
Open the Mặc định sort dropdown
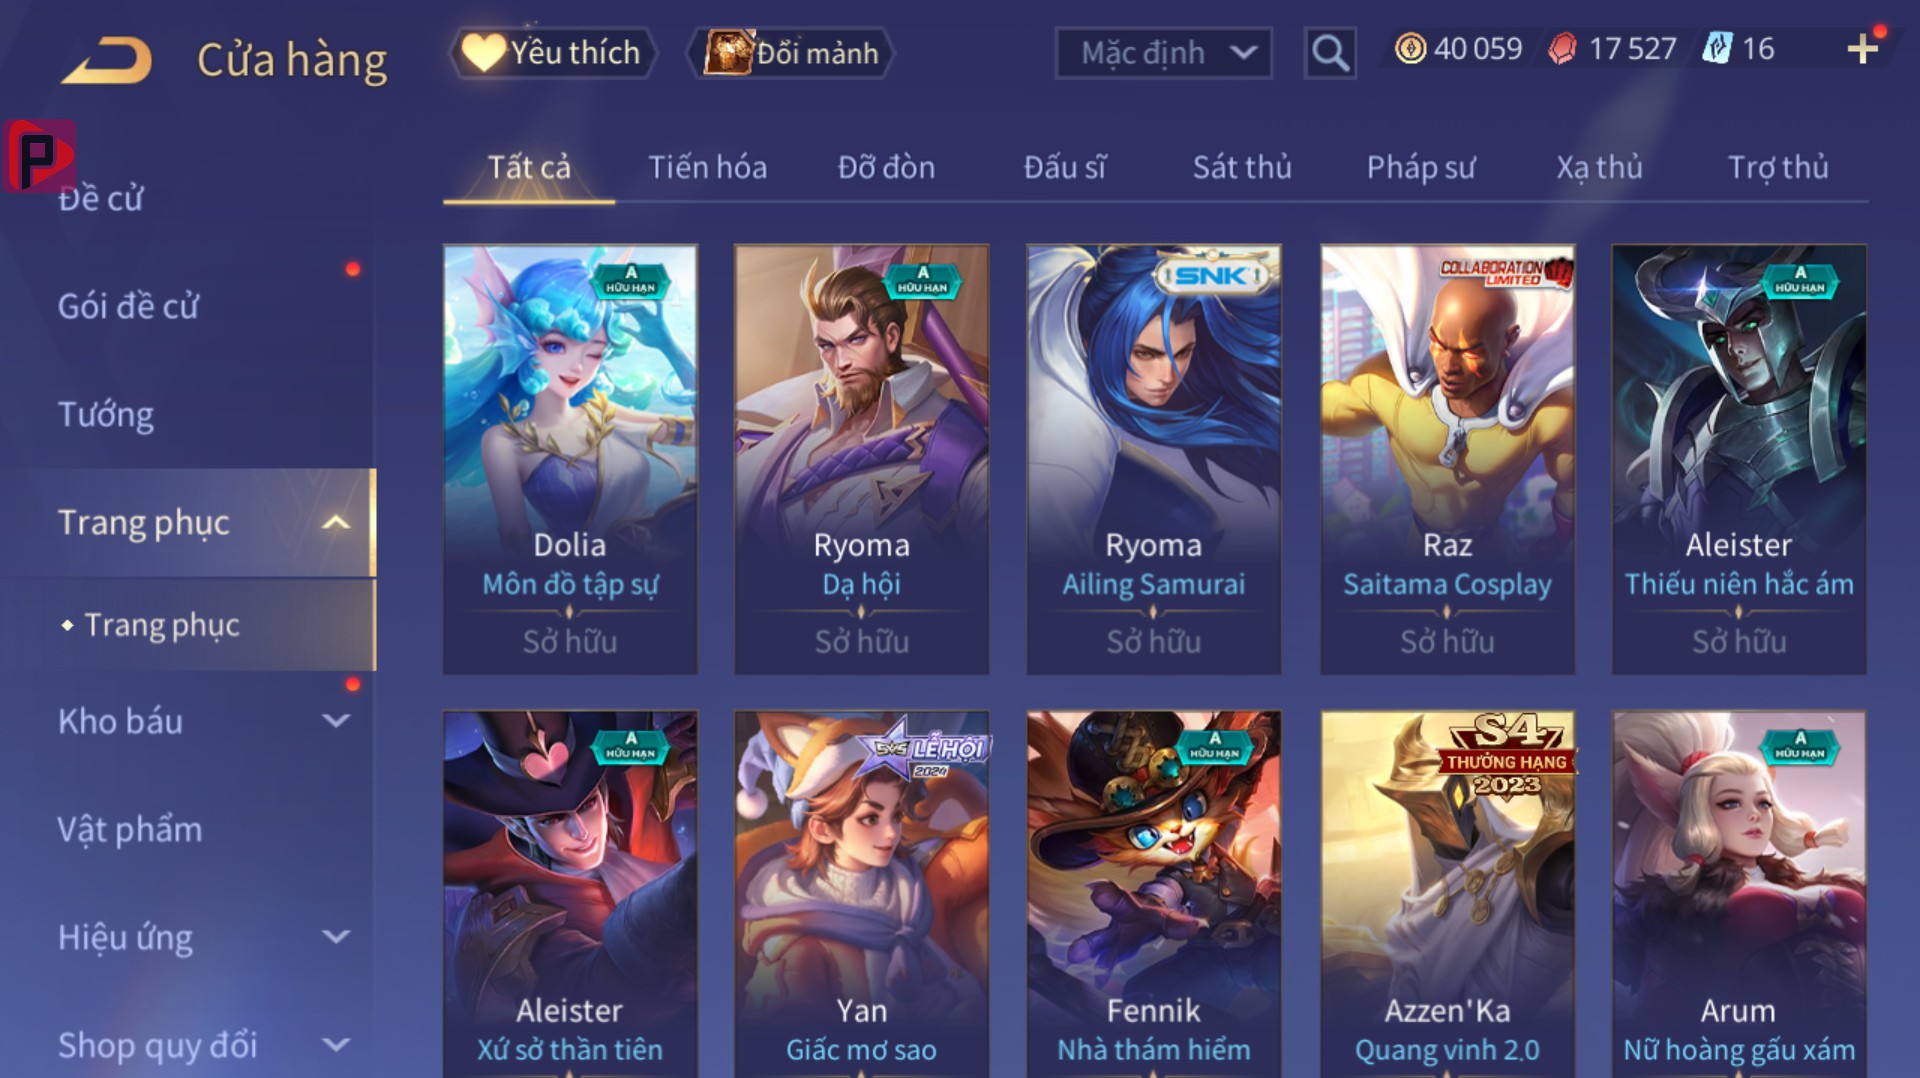click(1163, 52)
